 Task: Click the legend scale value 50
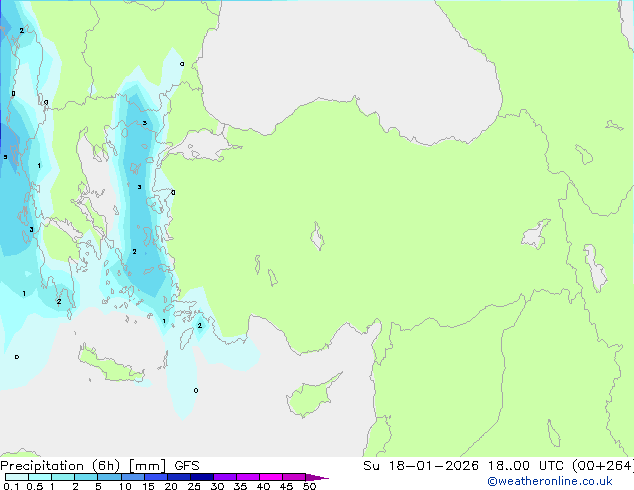pyautogui.click(x=309, y=486)
